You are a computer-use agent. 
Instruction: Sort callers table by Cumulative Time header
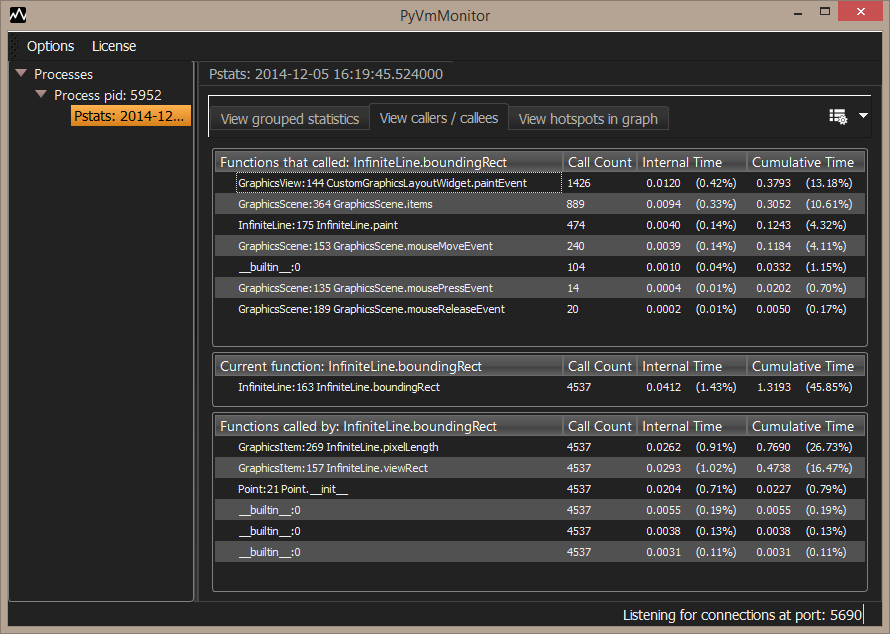(805, 162)
